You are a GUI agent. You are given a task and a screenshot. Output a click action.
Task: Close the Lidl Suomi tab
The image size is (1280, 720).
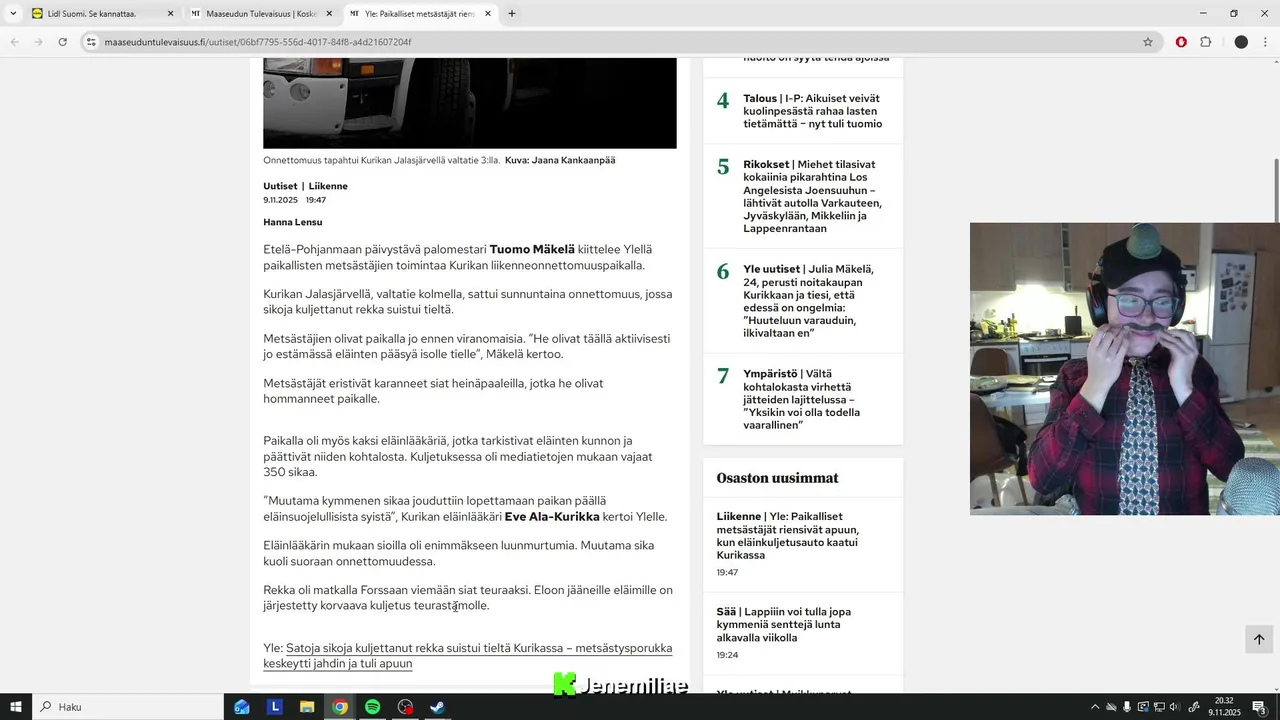coord(170,14)
